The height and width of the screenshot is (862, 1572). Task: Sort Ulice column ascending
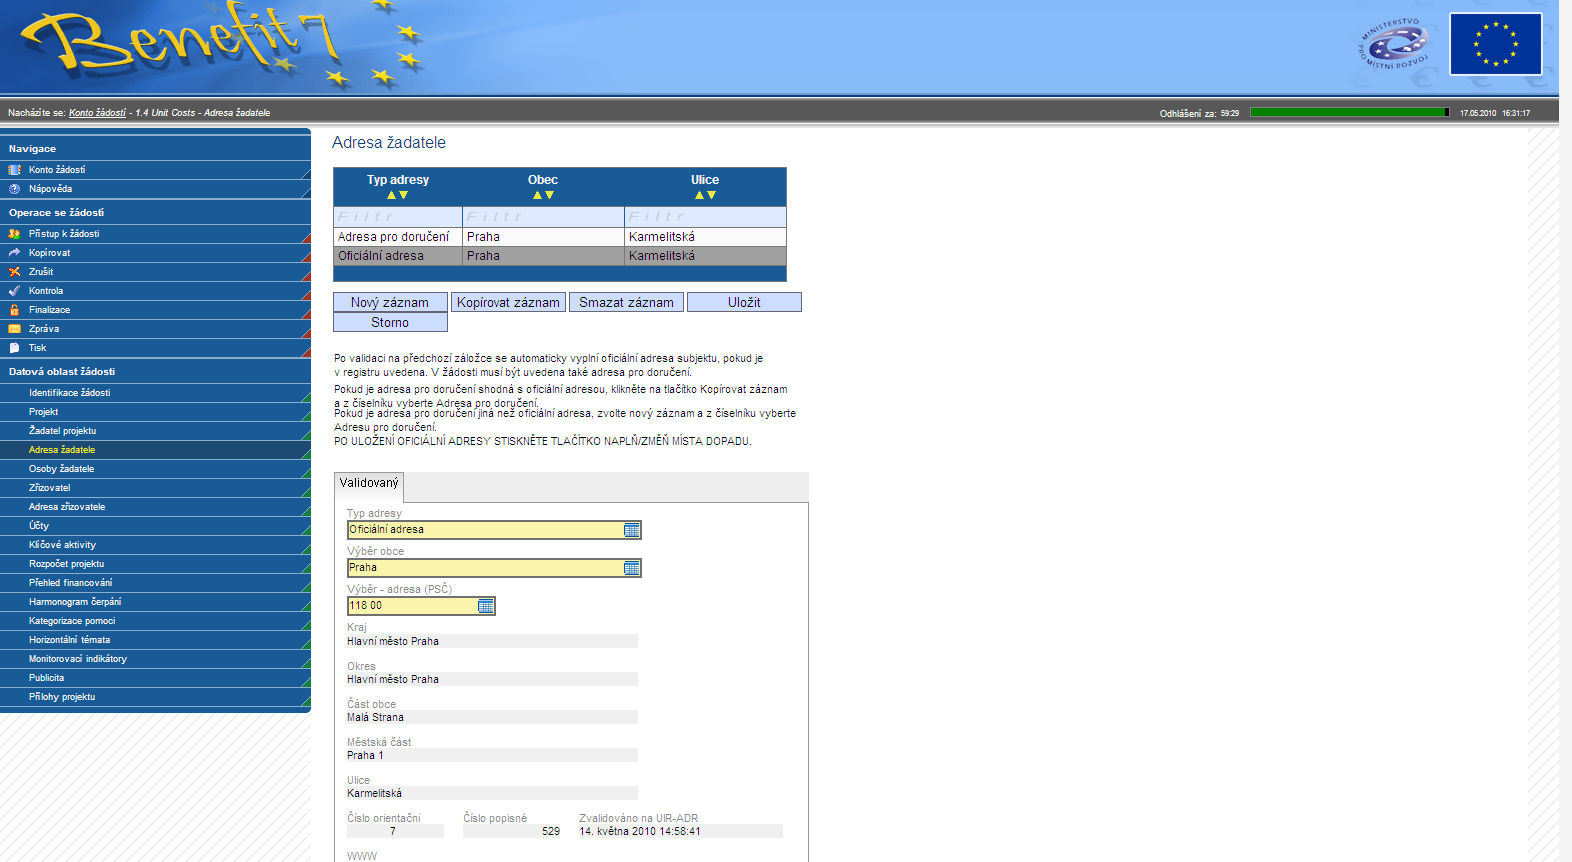pyautogui.click(x=699, y=195)
